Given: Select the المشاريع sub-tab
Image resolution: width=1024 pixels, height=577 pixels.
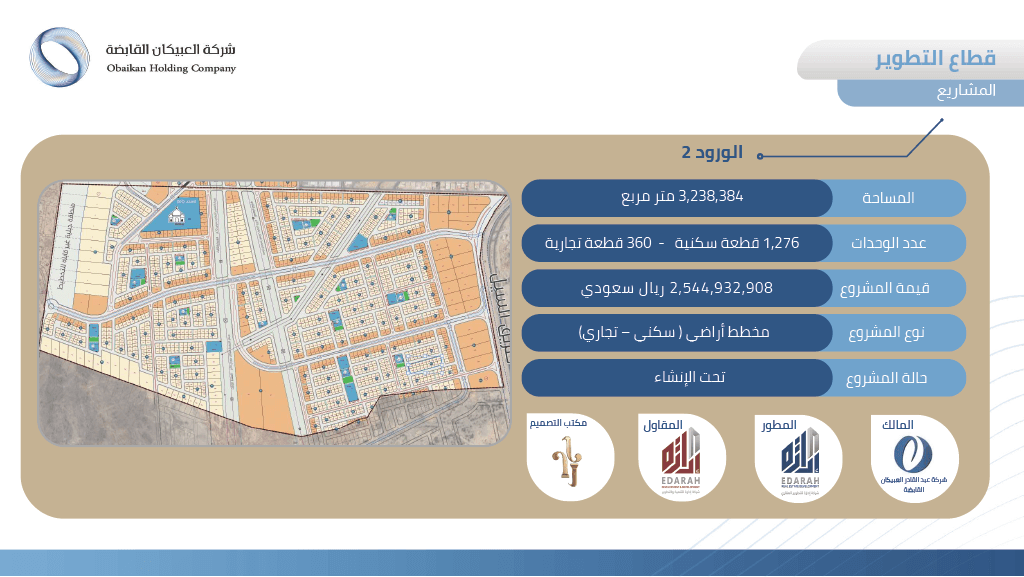Looking at the screenshot, I should tap(931, 92).
